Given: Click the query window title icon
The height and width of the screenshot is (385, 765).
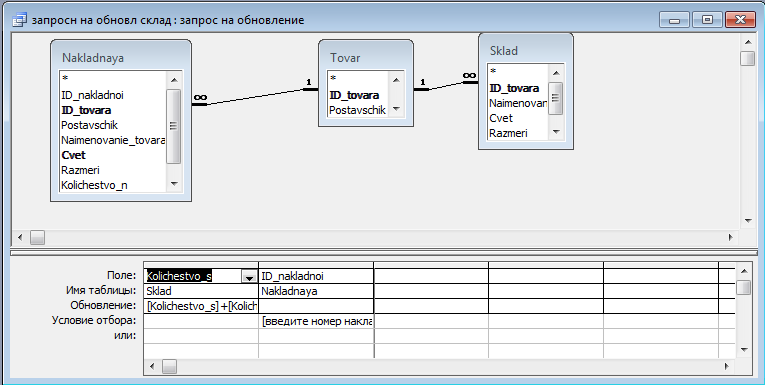Looking at the screenshot, I should click(19, 20).
